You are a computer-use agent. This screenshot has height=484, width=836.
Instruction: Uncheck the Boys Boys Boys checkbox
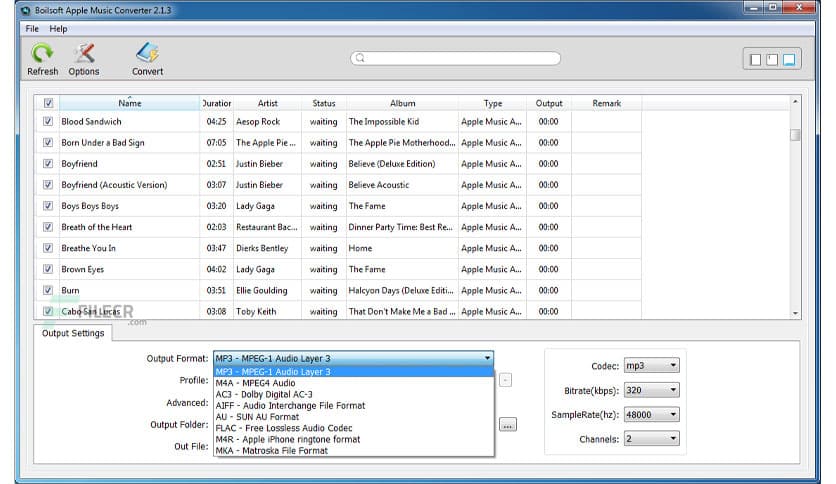tap(48, 206)
